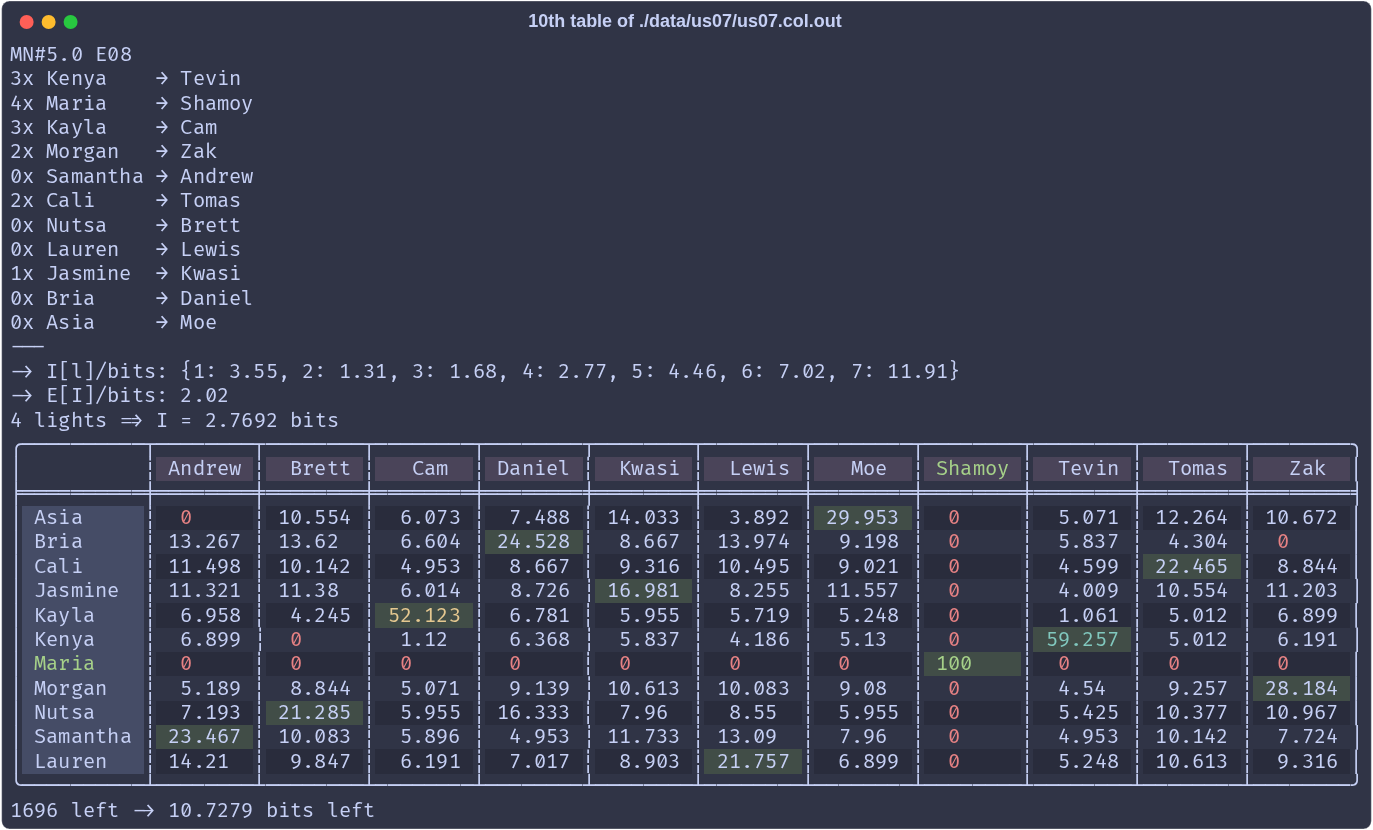Click the 'Tevin' column header
This screenshot has width=1373, height=830.
pyautogui.click(x=1082, y=468)
